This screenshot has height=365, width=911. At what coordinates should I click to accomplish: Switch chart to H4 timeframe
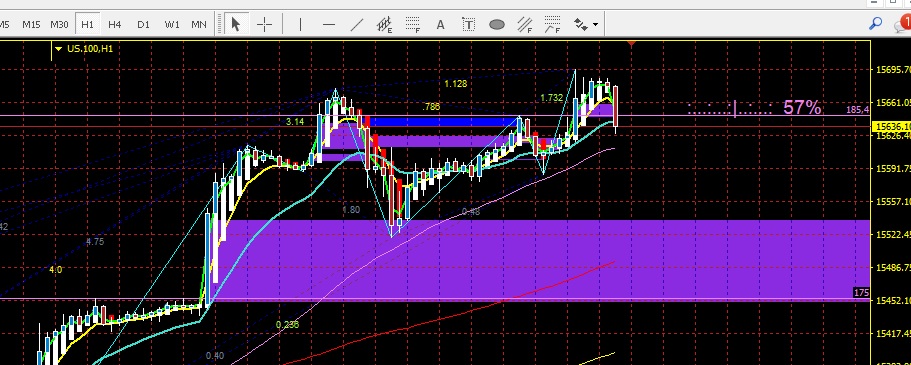coord(114,24)
